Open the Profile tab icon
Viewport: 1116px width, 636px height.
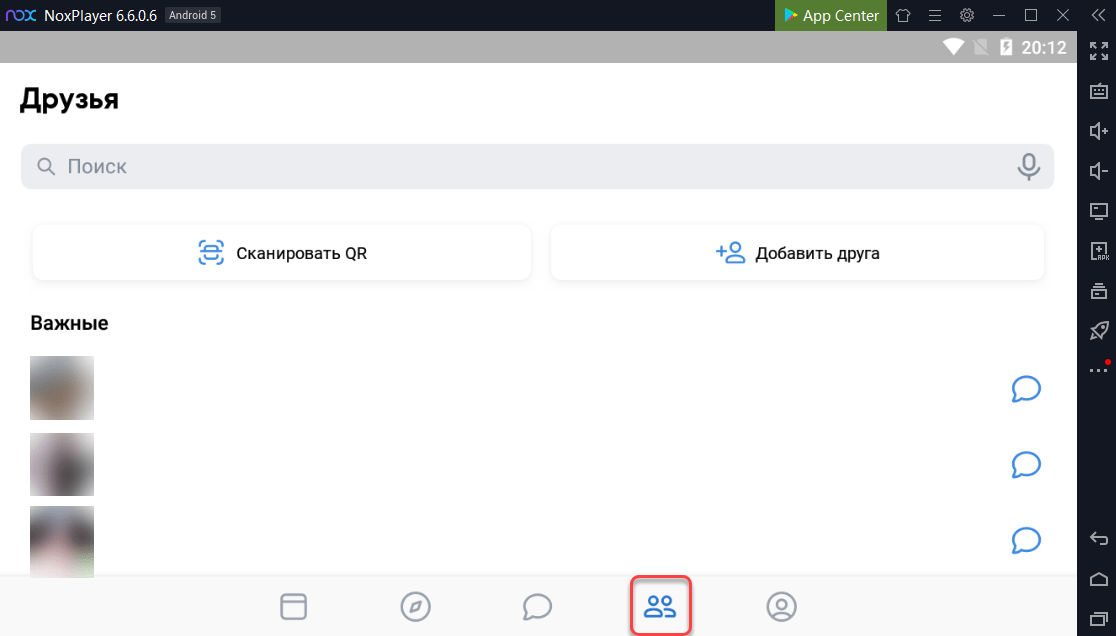point(781,606)
